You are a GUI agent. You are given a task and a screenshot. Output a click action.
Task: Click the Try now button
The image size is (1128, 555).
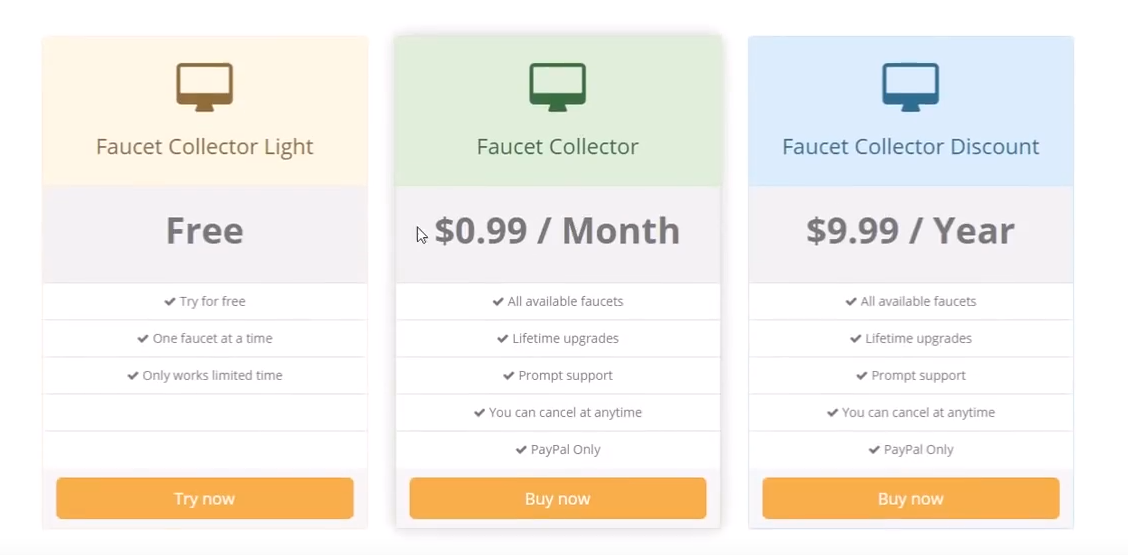[x=204, y=498]
